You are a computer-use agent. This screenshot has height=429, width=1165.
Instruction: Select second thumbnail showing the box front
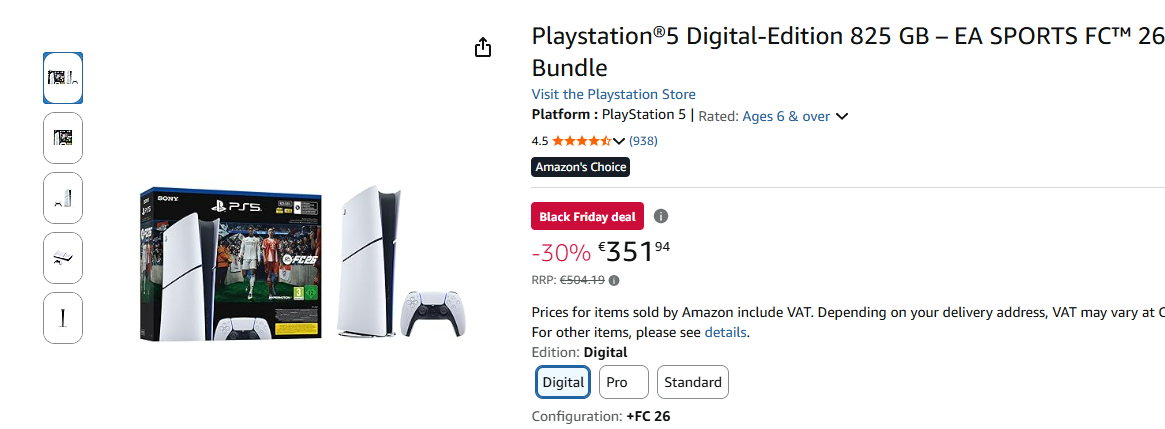coord(63,138)
